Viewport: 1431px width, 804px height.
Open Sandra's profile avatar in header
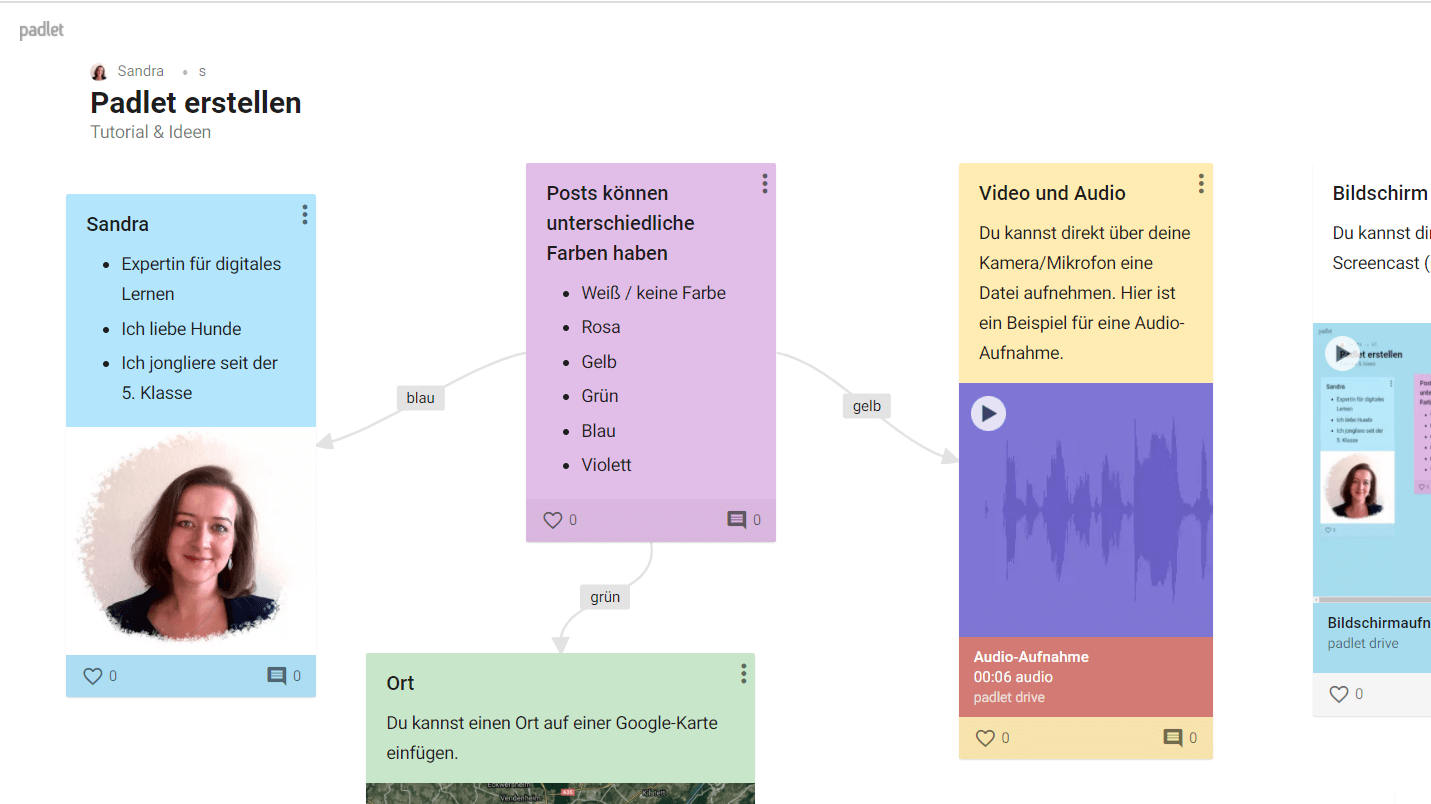(99, 72)
